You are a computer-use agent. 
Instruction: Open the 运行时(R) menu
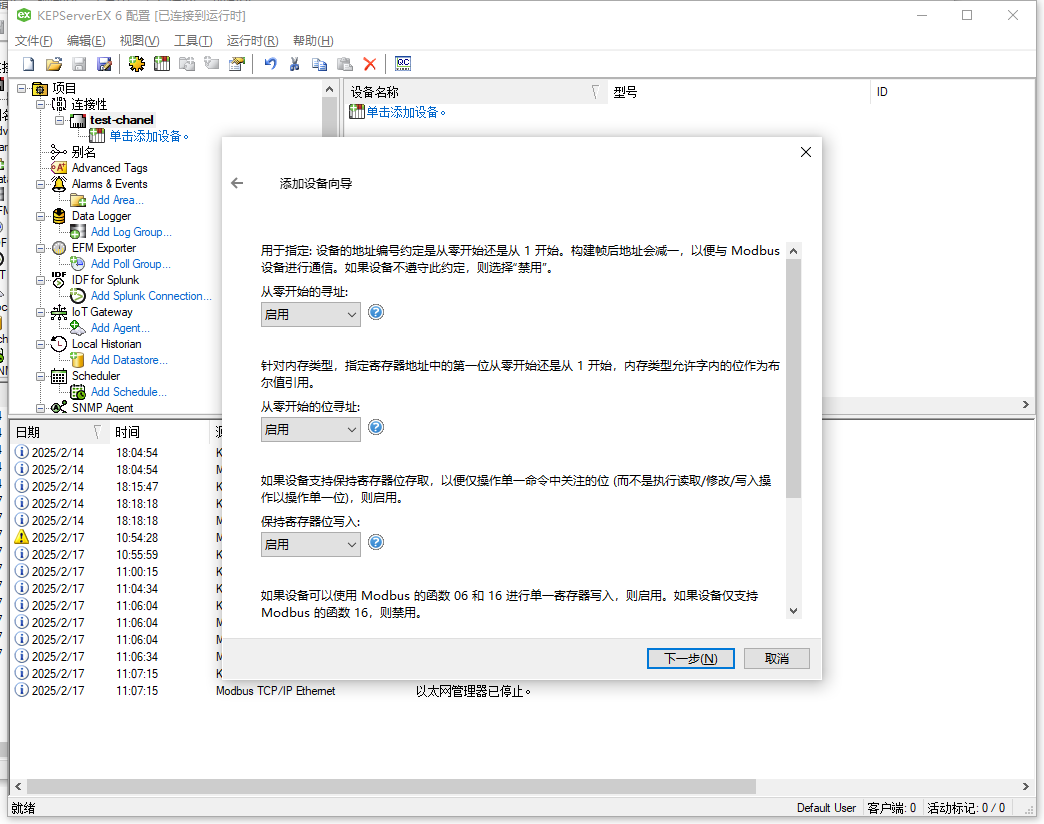coord(252,41)
